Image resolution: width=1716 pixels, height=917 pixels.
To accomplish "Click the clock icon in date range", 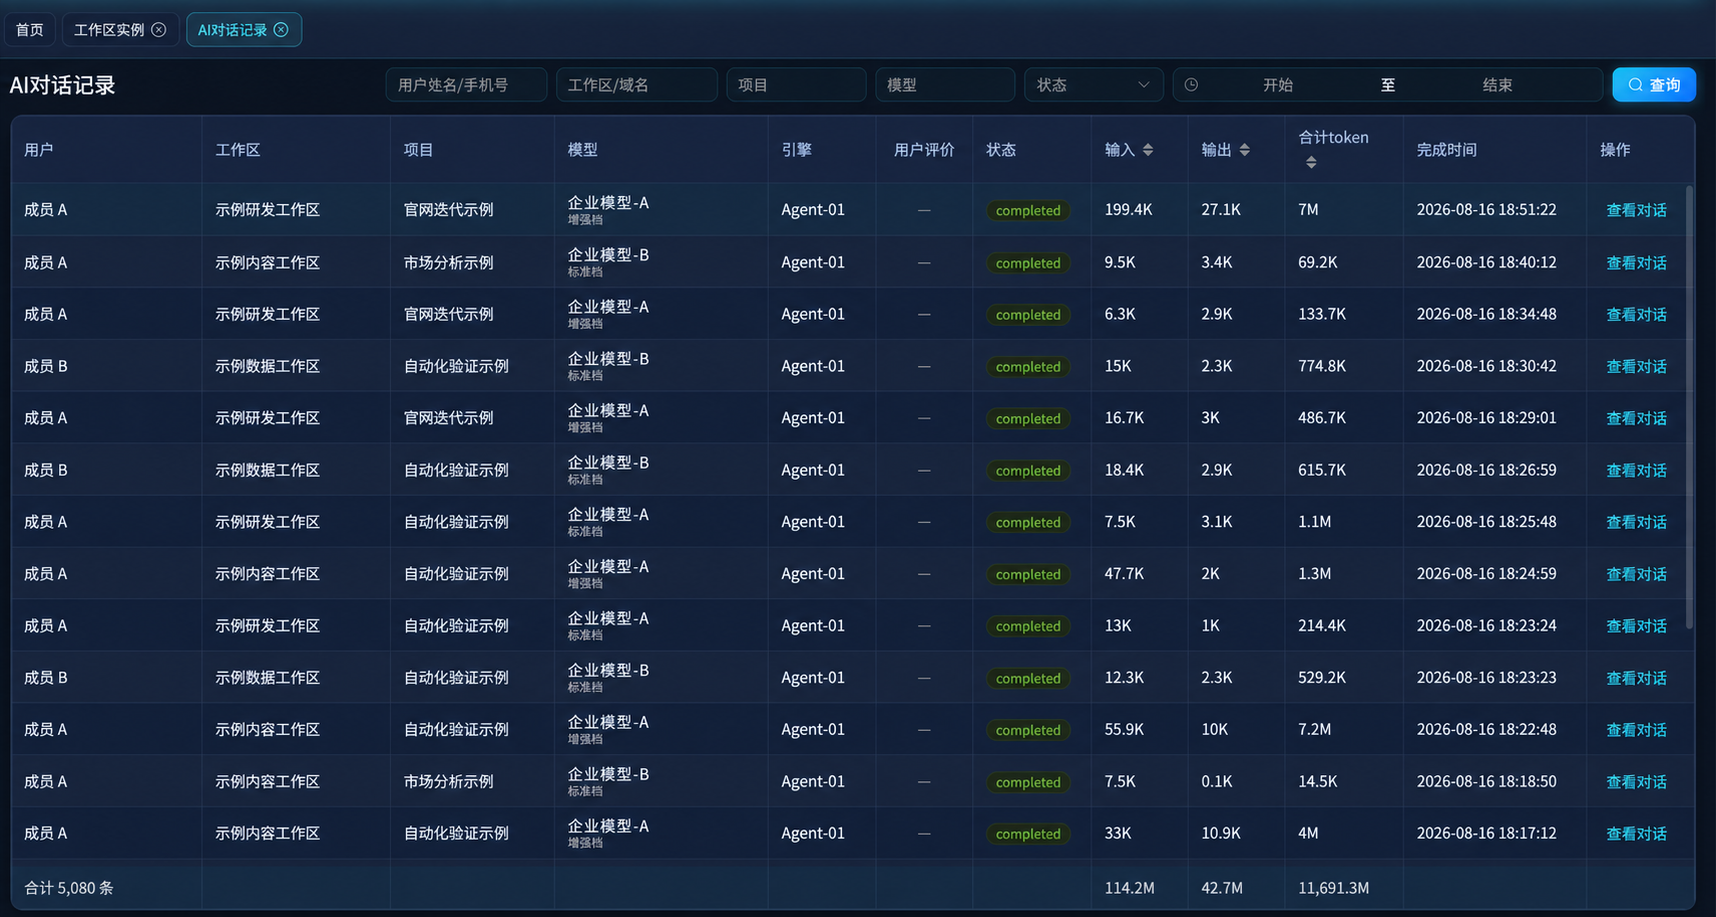I will point(1191,85).
